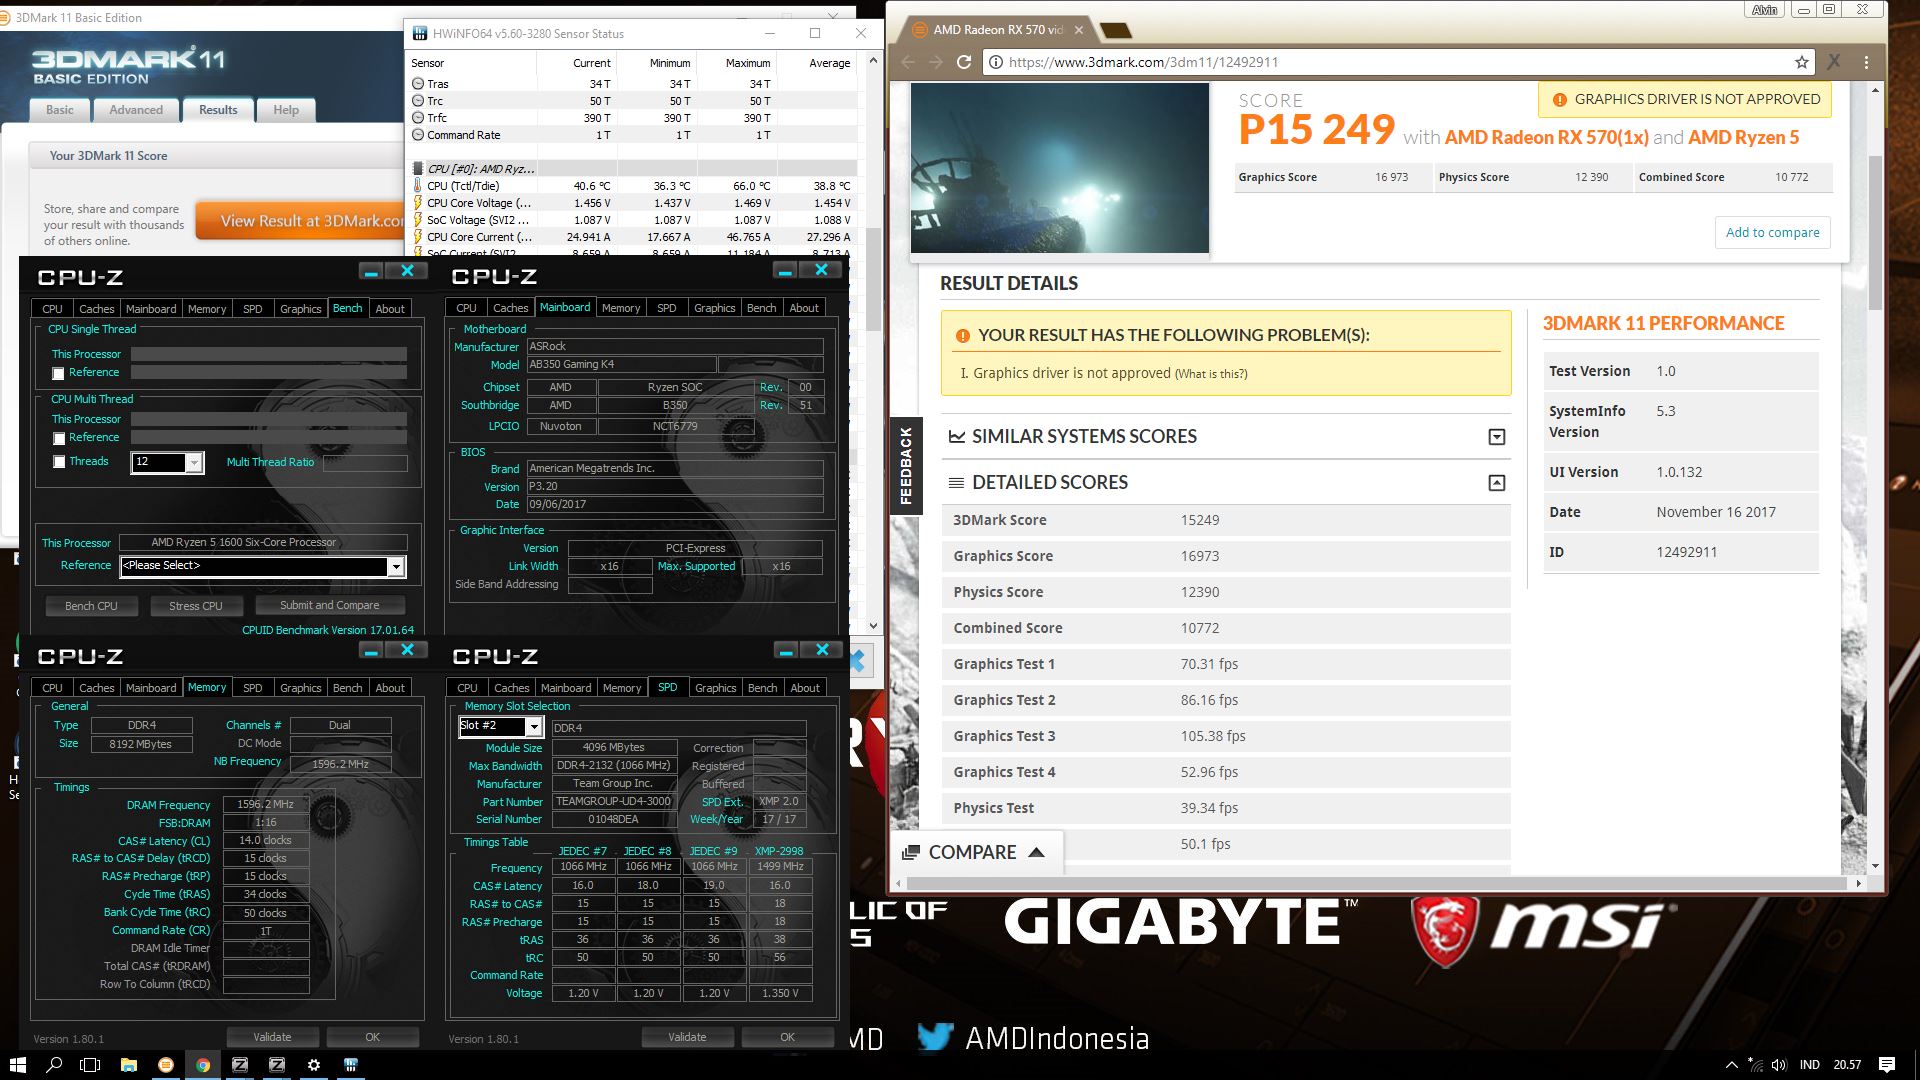Click Submit and Compare button
The width and height of the screenshot is (1920, 1080).
pyautogui.click(x=330, y=605)
